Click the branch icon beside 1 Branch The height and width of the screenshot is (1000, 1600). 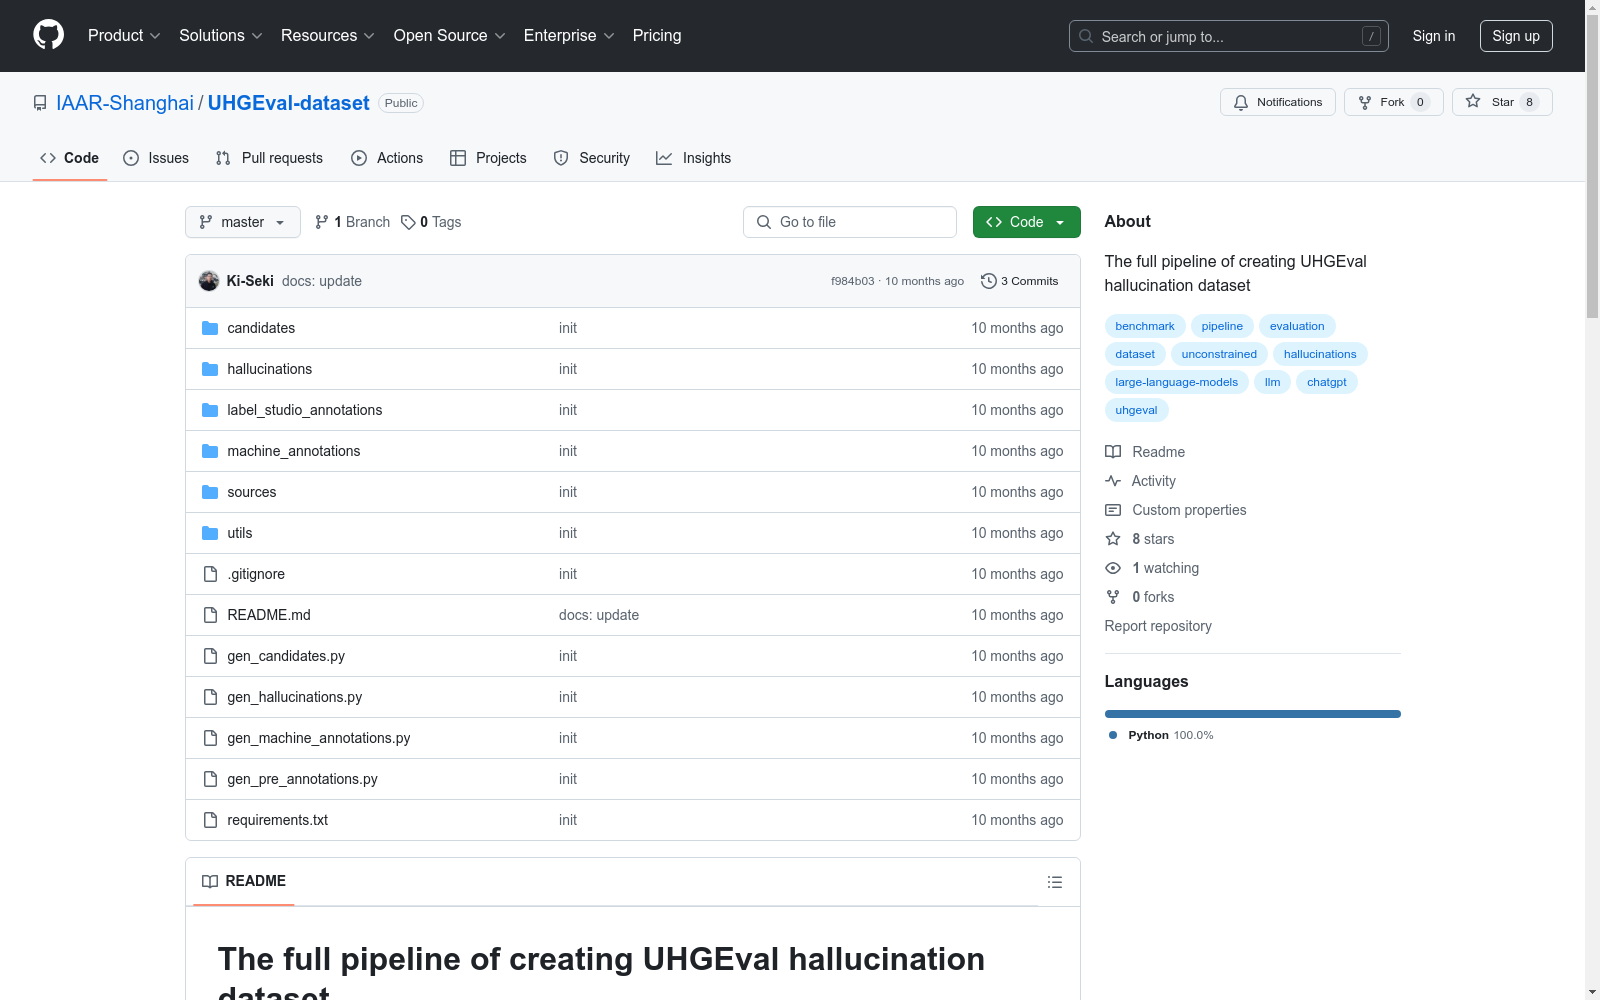coord(322,222)
